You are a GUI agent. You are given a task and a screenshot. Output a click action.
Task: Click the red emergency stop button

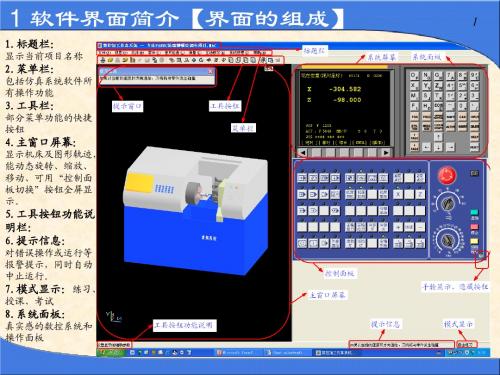(446, 175)
